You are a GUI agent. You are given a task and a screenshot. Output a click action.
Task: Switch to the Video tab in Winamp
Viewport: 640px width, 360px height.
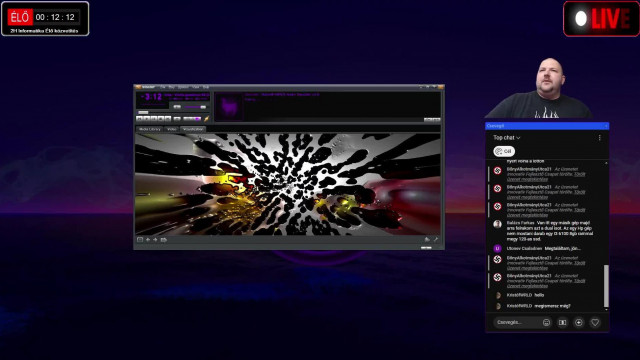point(171,129)
